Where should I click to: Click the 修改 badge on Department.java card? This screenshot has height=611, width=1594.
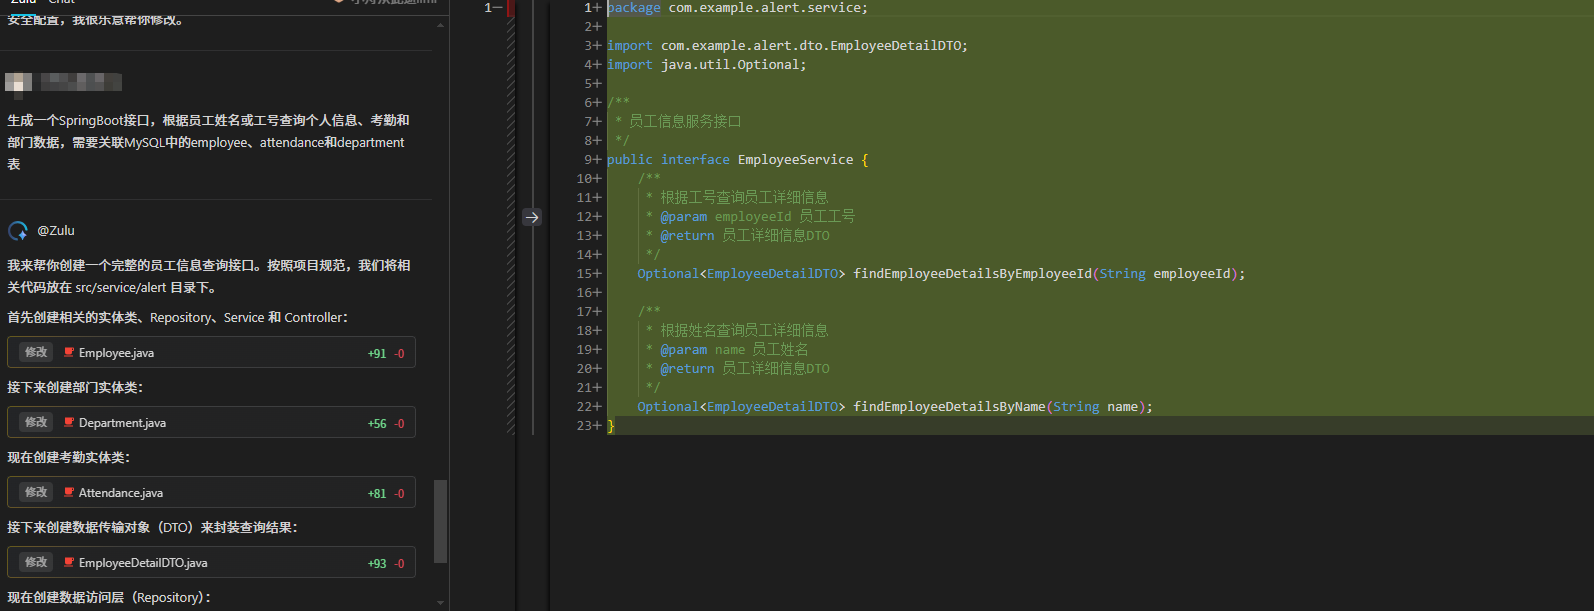(36, 422)
